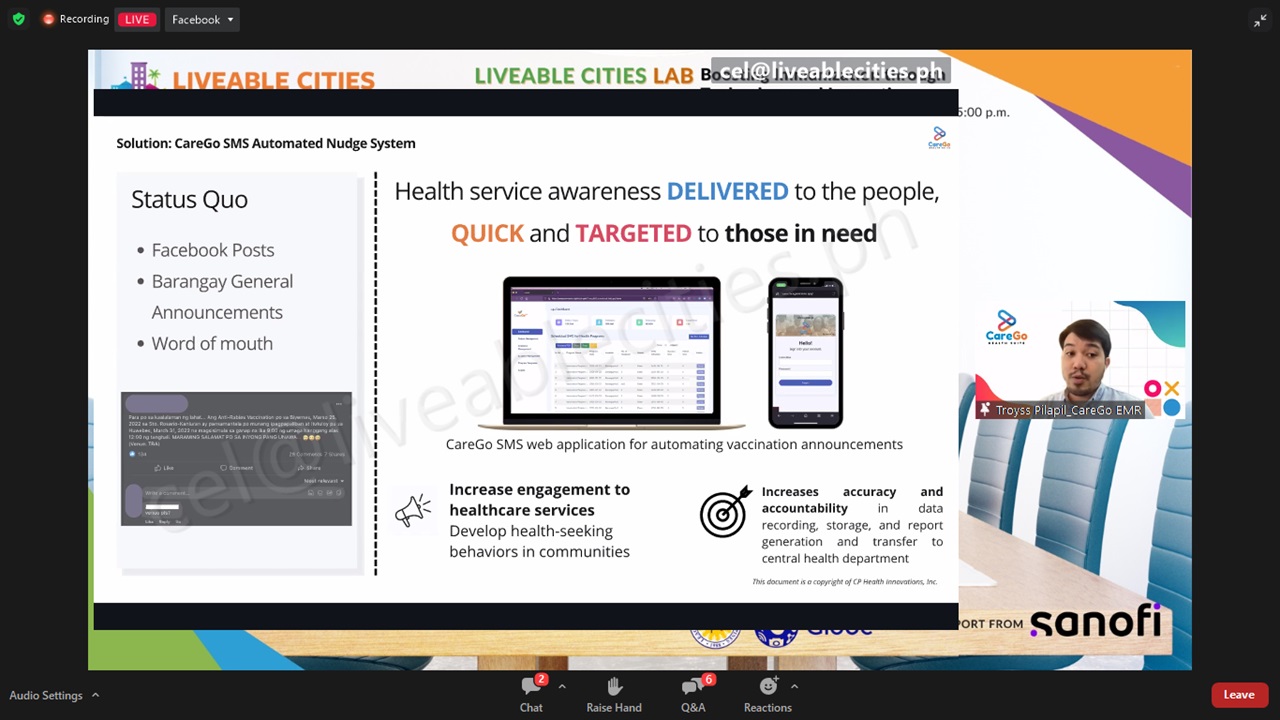
Task: Click the 'Status Quo' heading
Action: pos(189,199)
